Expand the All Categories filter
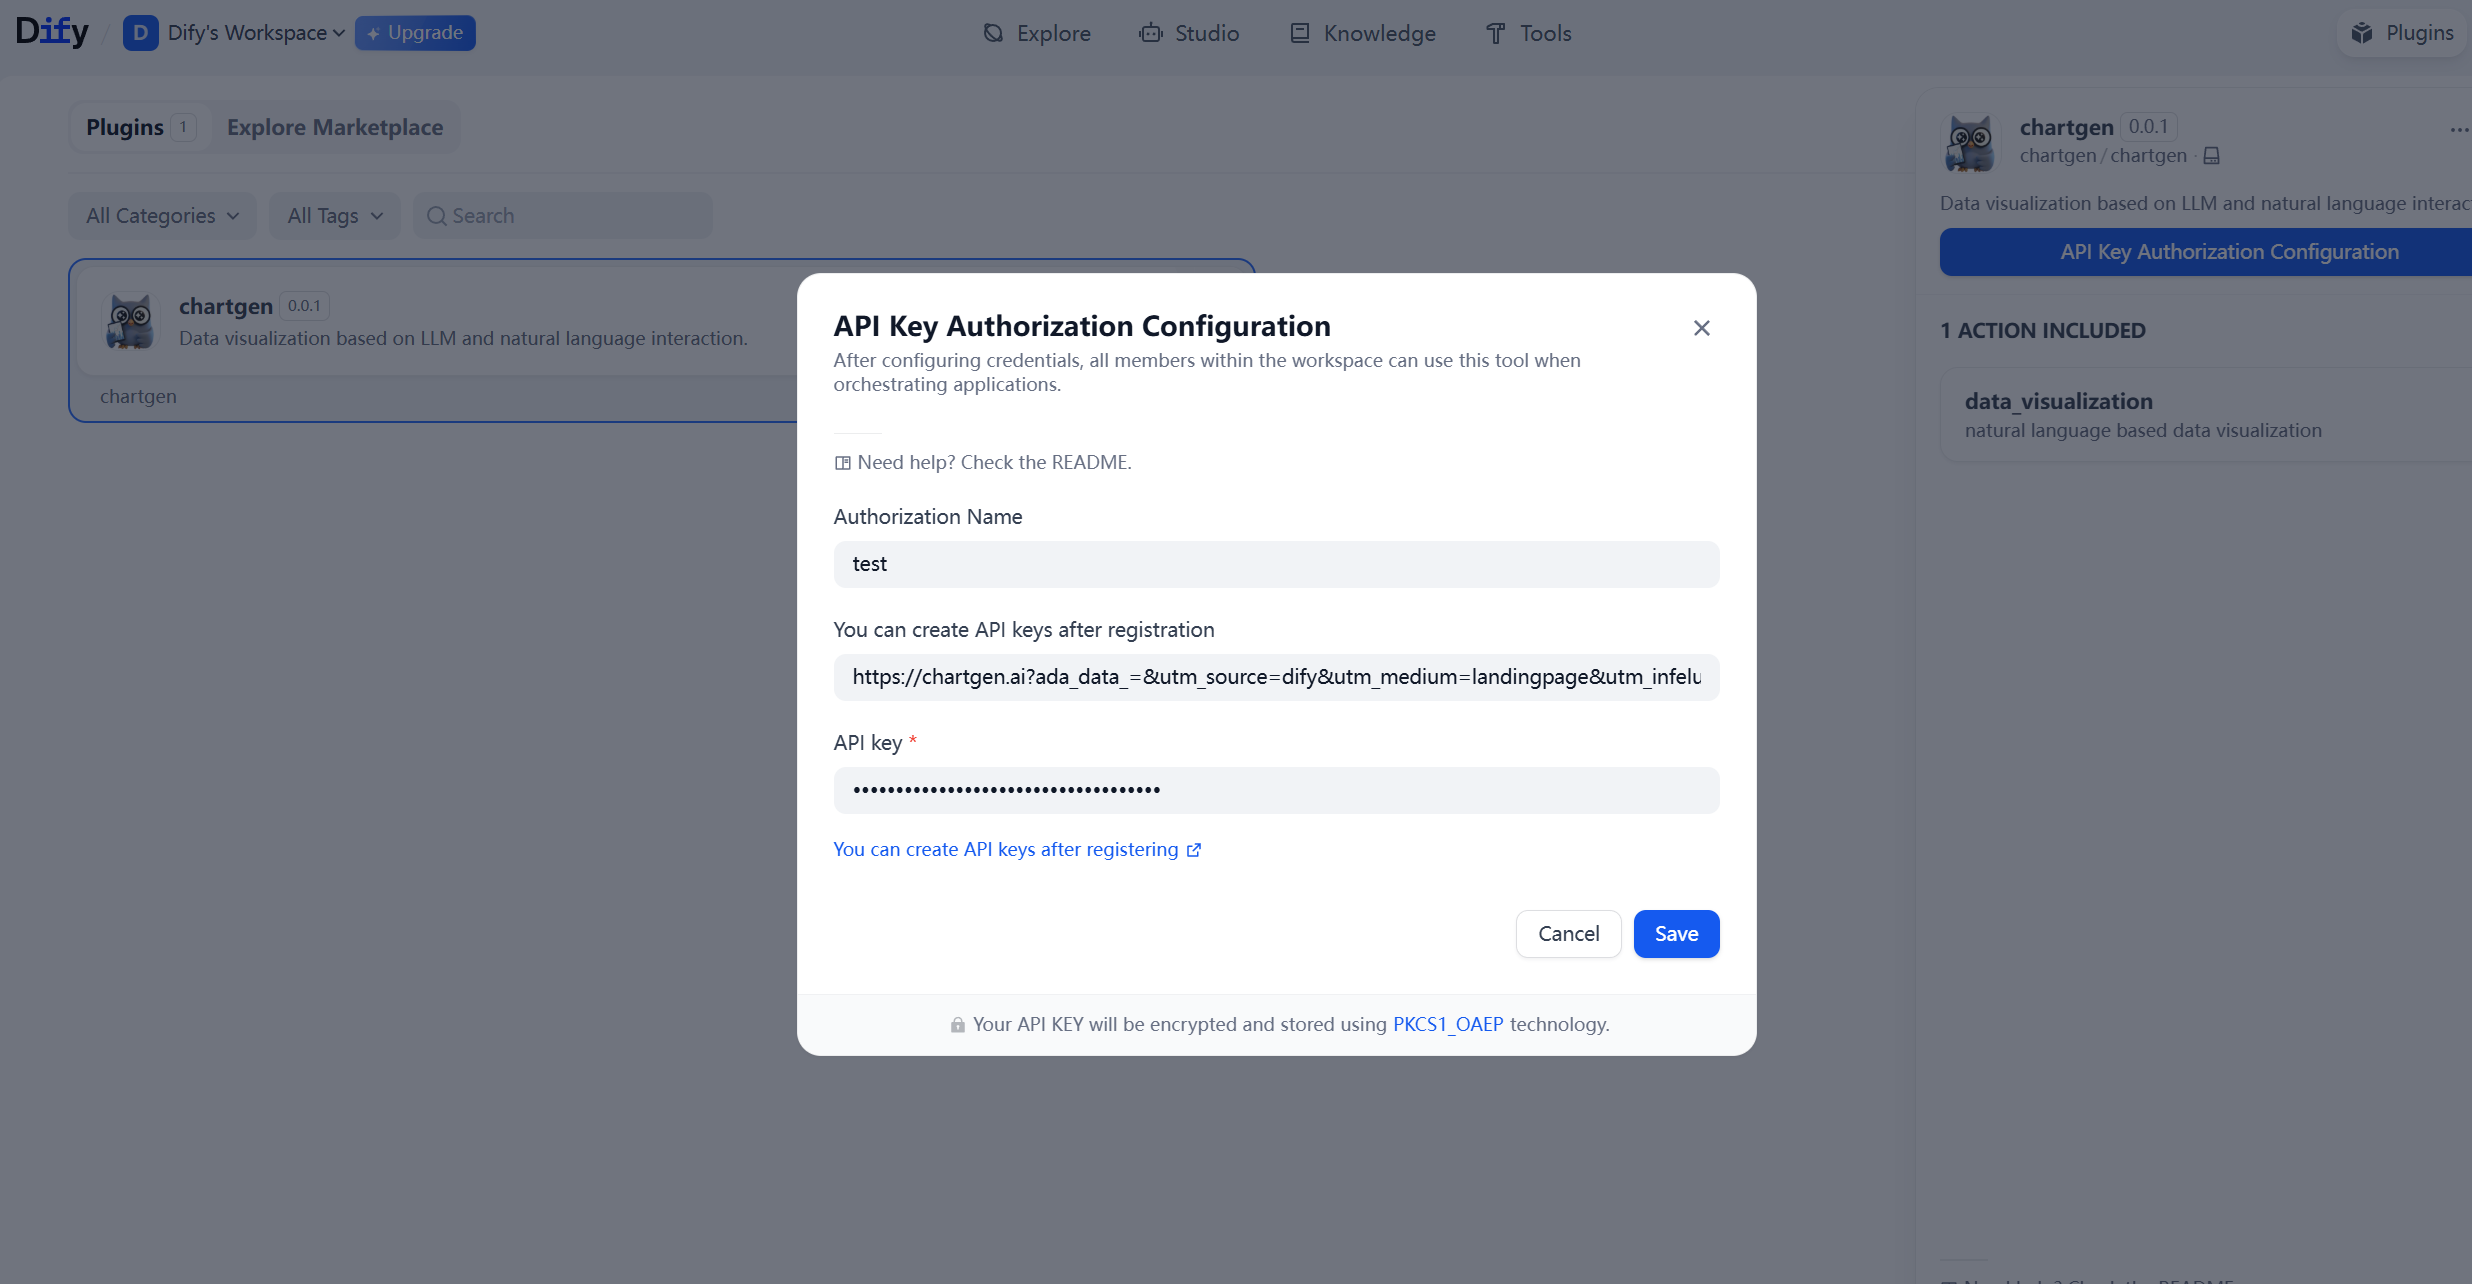The height and width of the screenshot is (1284, 2472). [162, 216]
